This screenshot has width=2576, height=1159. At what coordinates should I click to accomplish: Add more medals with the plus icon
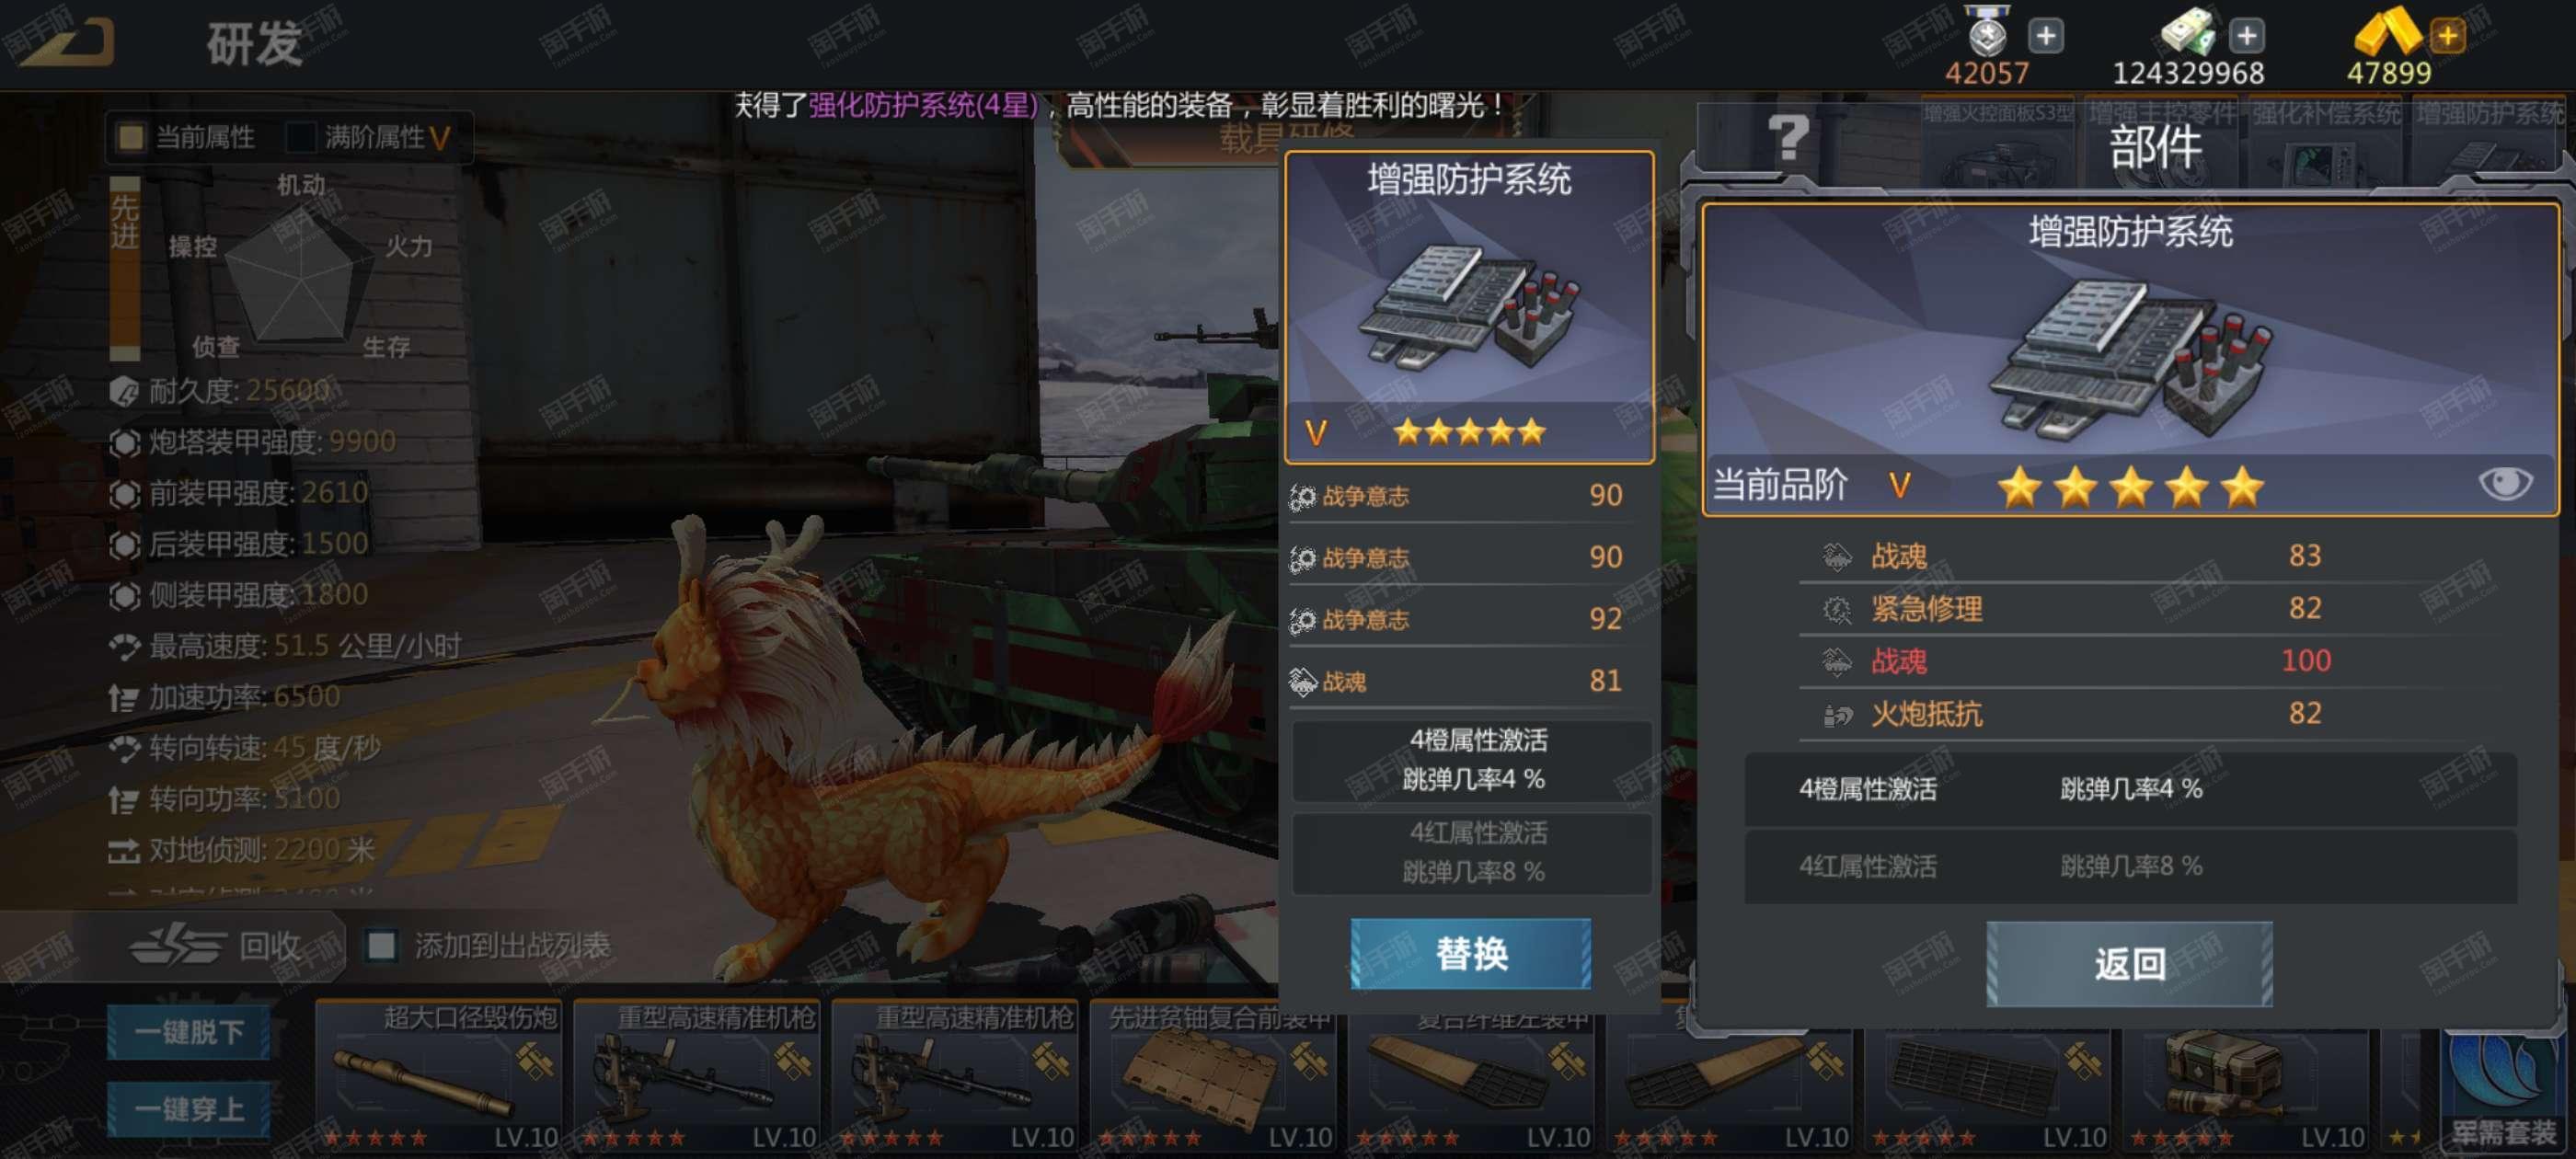2046,37
